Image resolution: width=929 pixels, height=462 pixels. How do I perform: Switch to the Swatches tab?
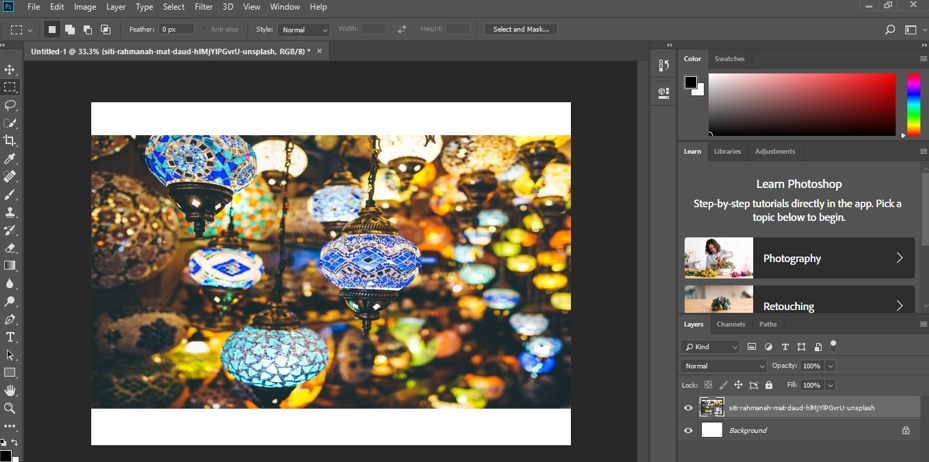coord(729,59)
